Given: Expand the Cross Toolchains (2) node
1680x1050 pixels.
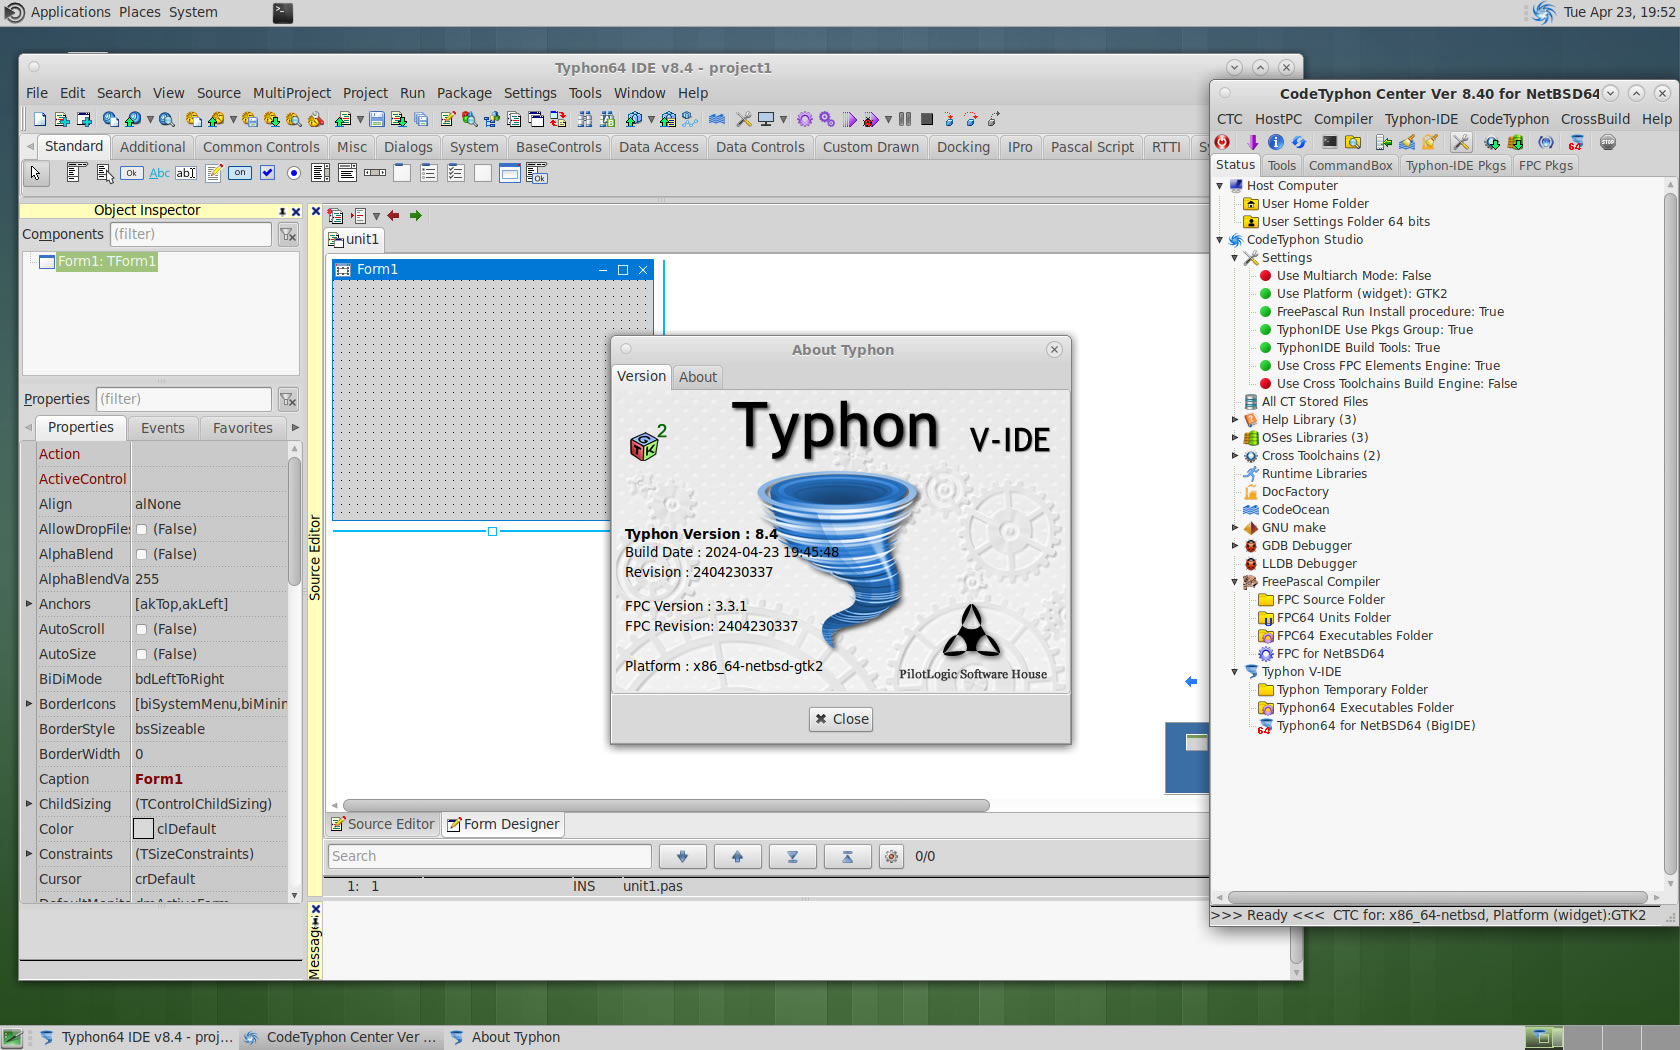Looking at the screenshot, I should (1235, 456).
